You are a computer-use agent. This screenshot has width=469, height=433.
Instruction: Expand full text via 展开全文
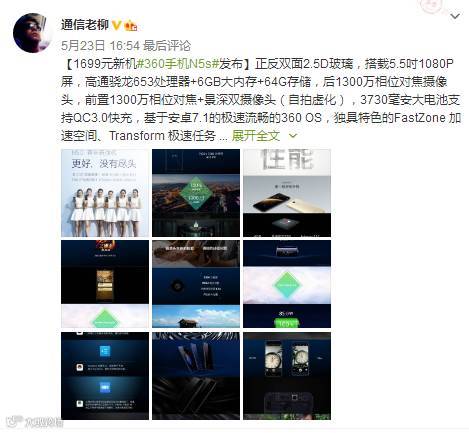(x=256, y=136)
